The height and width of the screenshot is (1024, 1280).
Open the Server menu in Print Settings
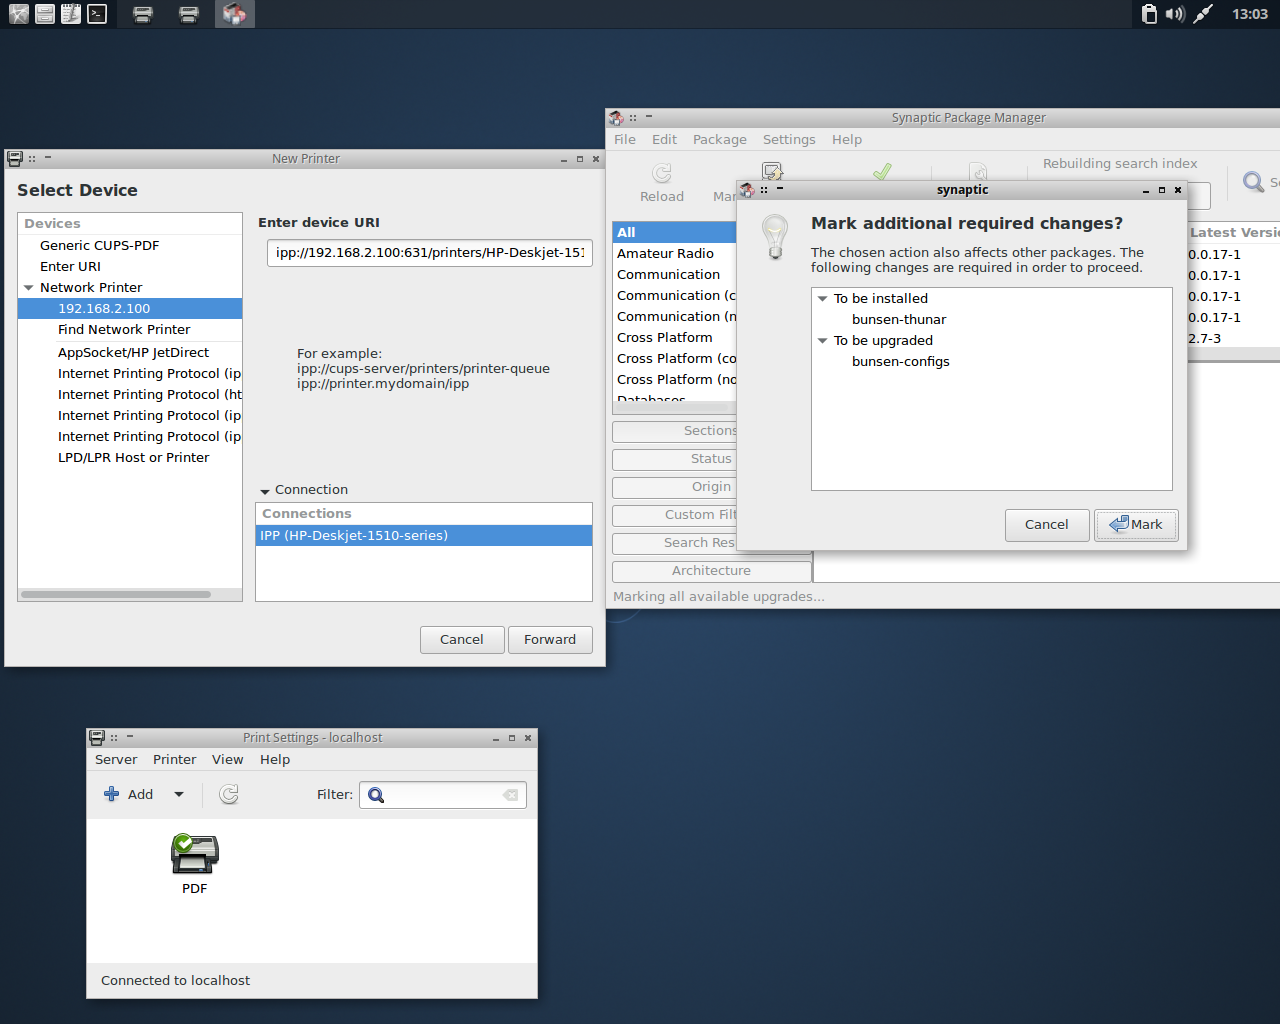point(116,760)
